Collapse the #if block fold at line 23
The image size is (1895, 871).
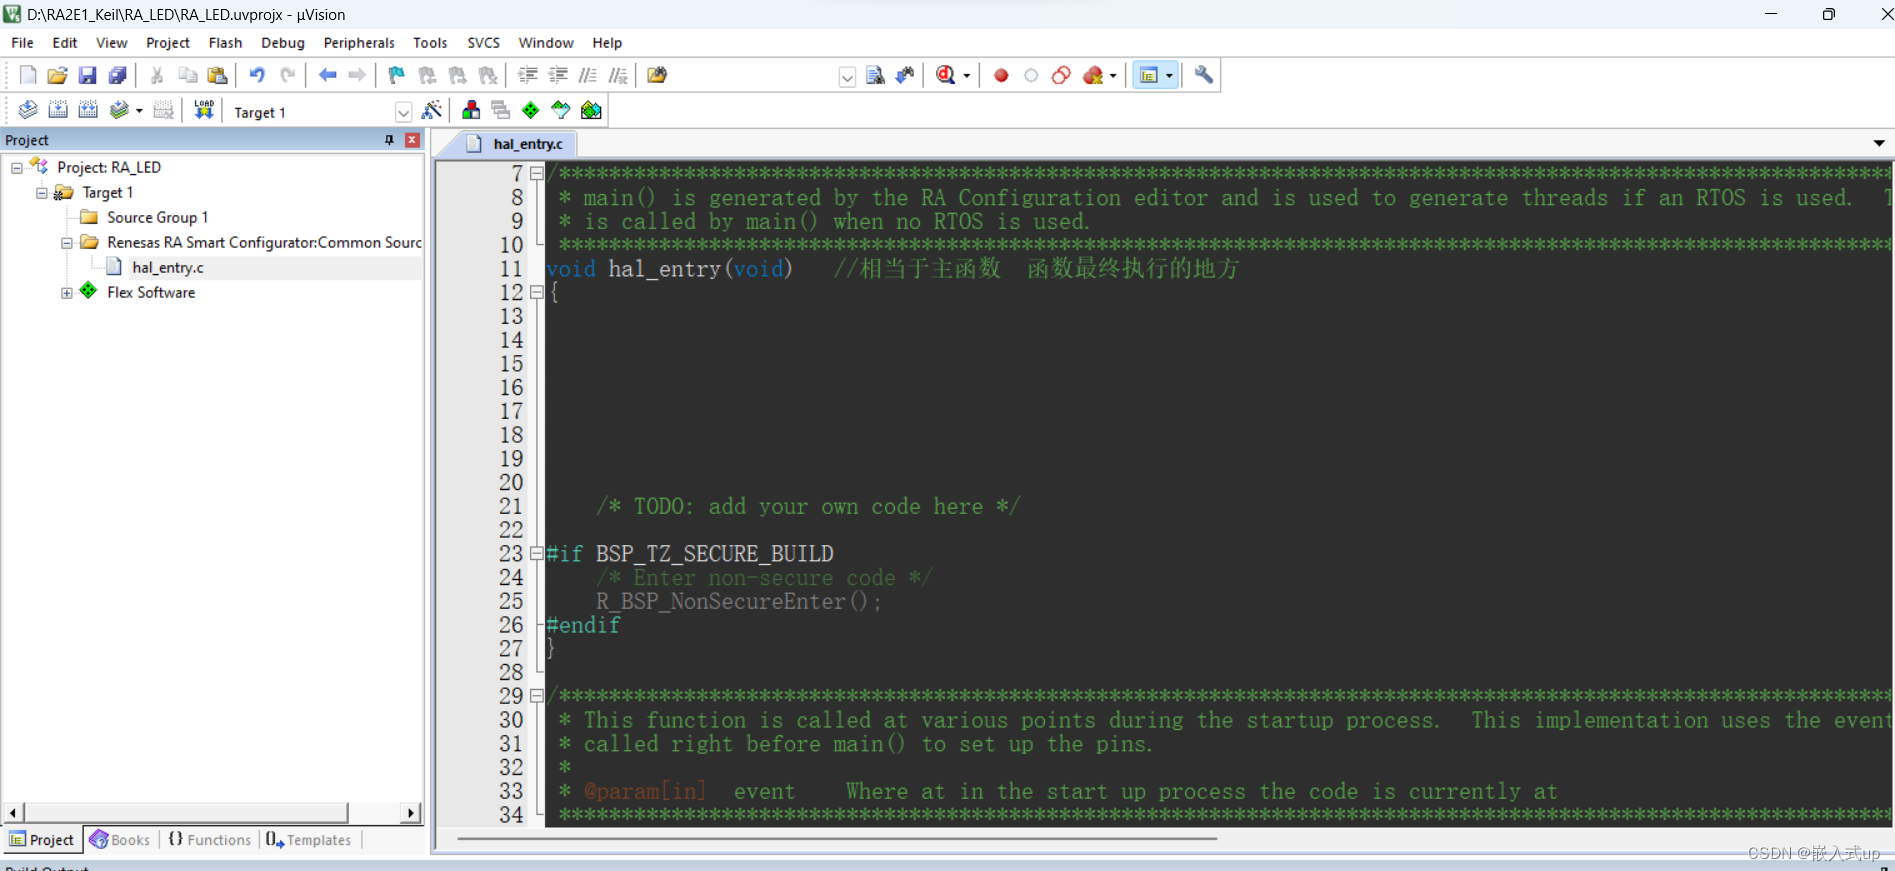[536, 553]
